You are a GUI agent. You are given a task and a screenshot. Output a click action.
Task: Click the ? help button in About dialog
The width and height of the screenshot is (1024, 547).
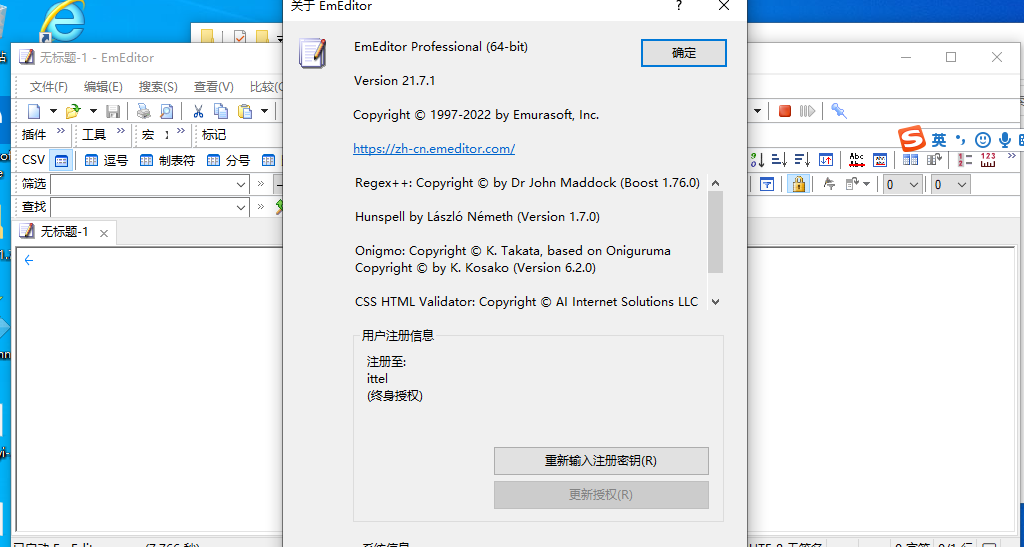pos(679,6)
